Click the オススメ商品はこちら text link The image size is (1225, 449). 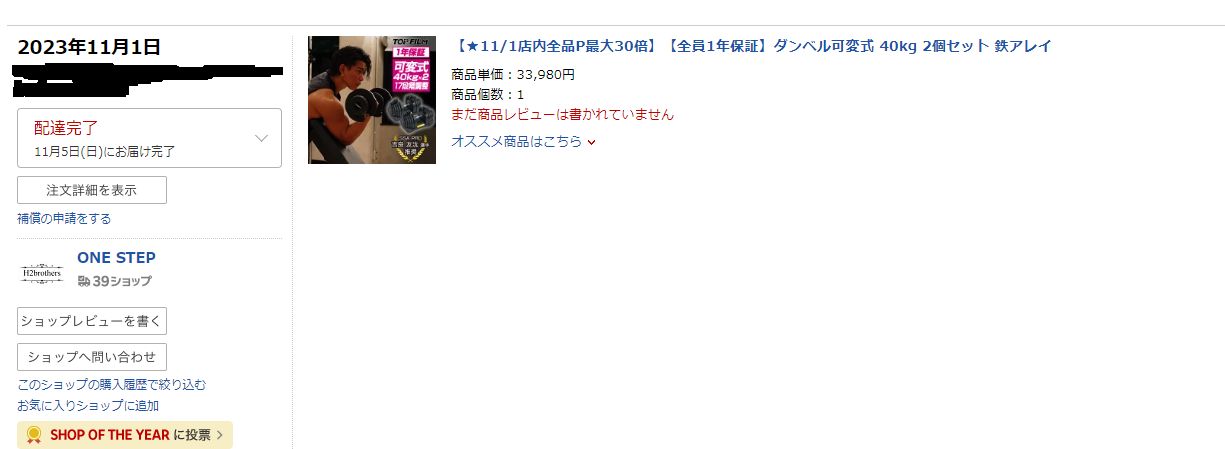coord(516,142)
